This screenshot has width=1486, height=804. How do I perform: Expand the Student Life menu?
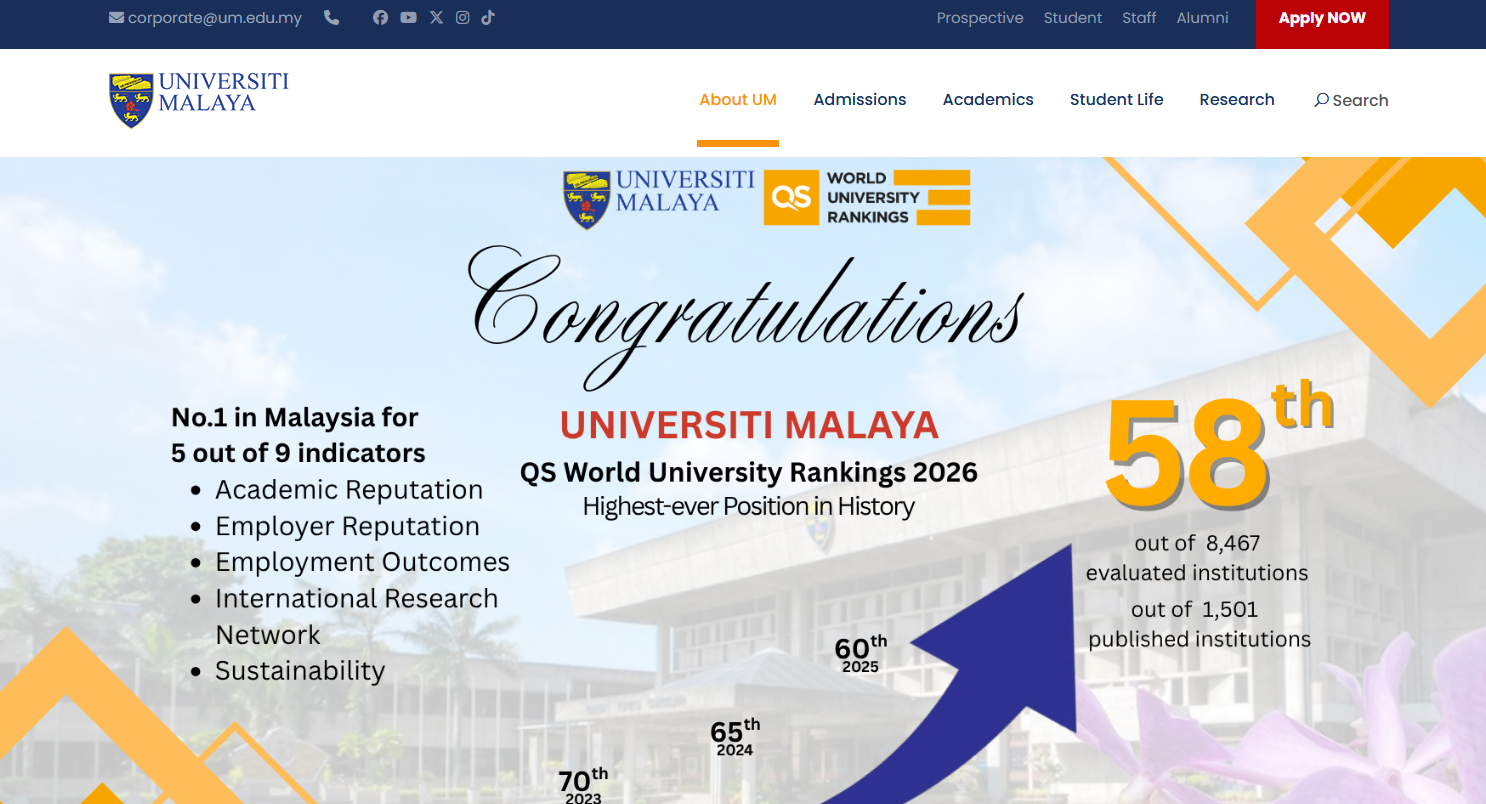tap(1116, 100)
